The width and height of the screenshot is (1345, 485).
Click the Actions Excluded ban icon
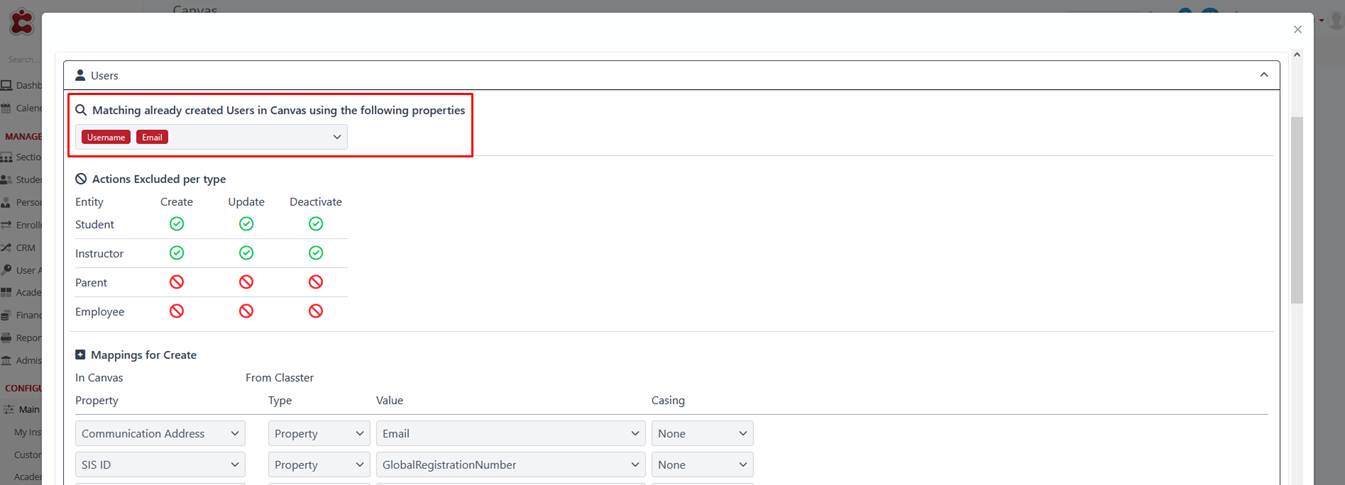[81, 179]
